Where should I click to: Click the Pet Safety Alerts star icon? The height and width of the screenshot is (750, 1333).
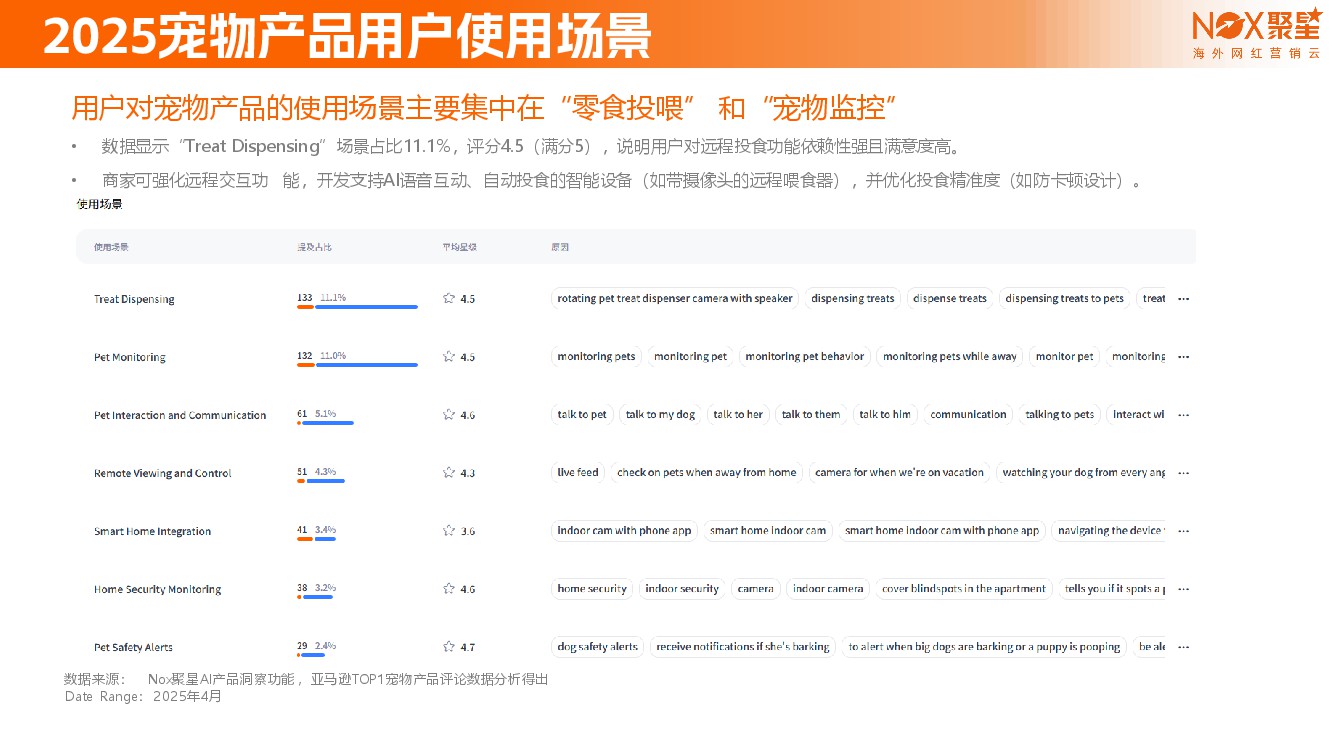click(449, 646)
